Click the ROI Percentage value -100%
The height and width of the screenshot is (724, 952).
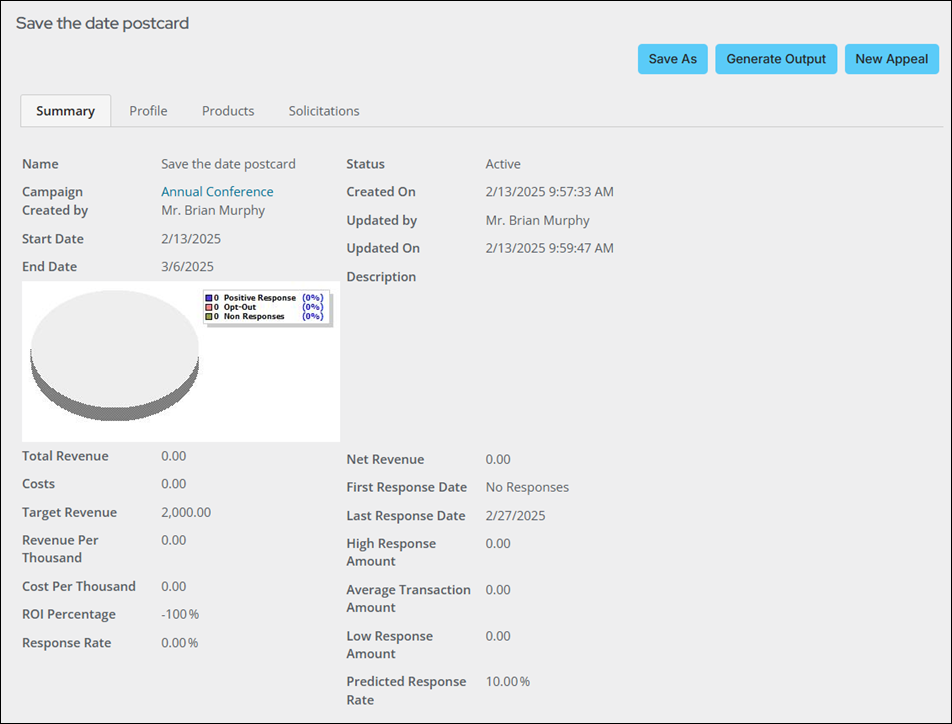(x=180, y=614)
